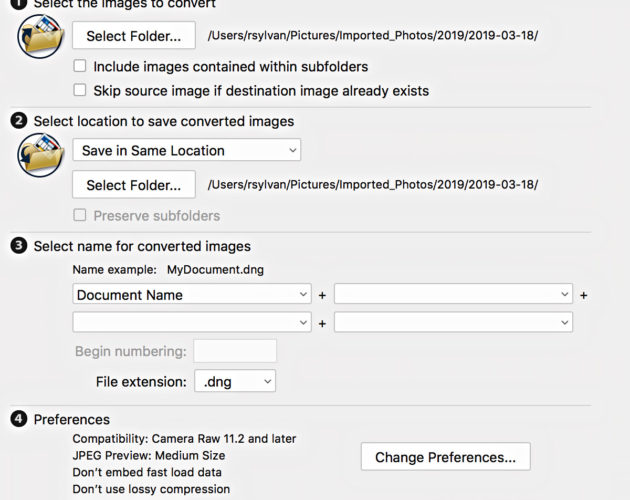
Task: Open the empty second naming dropdown in first row
Action: 453,294
